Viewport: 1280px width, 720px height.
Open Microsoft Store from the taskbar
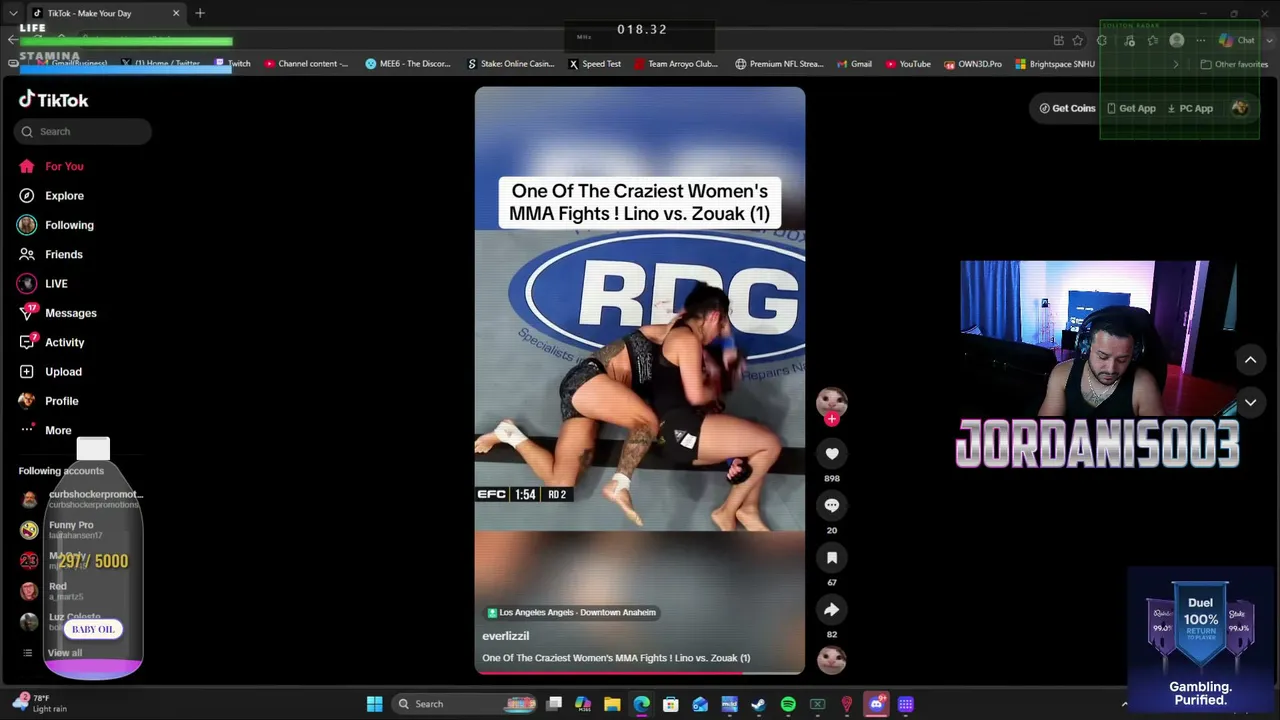[670, 704]
